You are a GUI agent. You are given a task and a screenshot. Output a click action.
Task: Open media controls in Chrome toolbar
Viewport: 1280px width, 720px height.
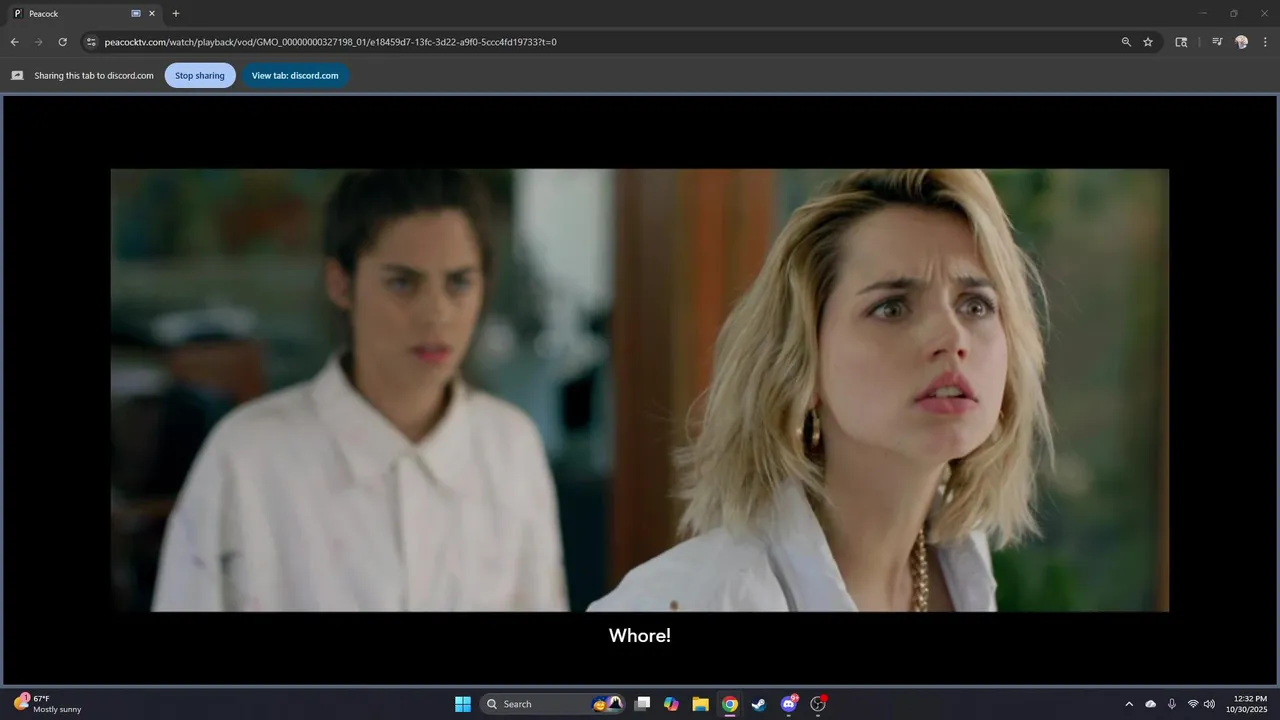pyautogui.click(x=1217, y=42)
